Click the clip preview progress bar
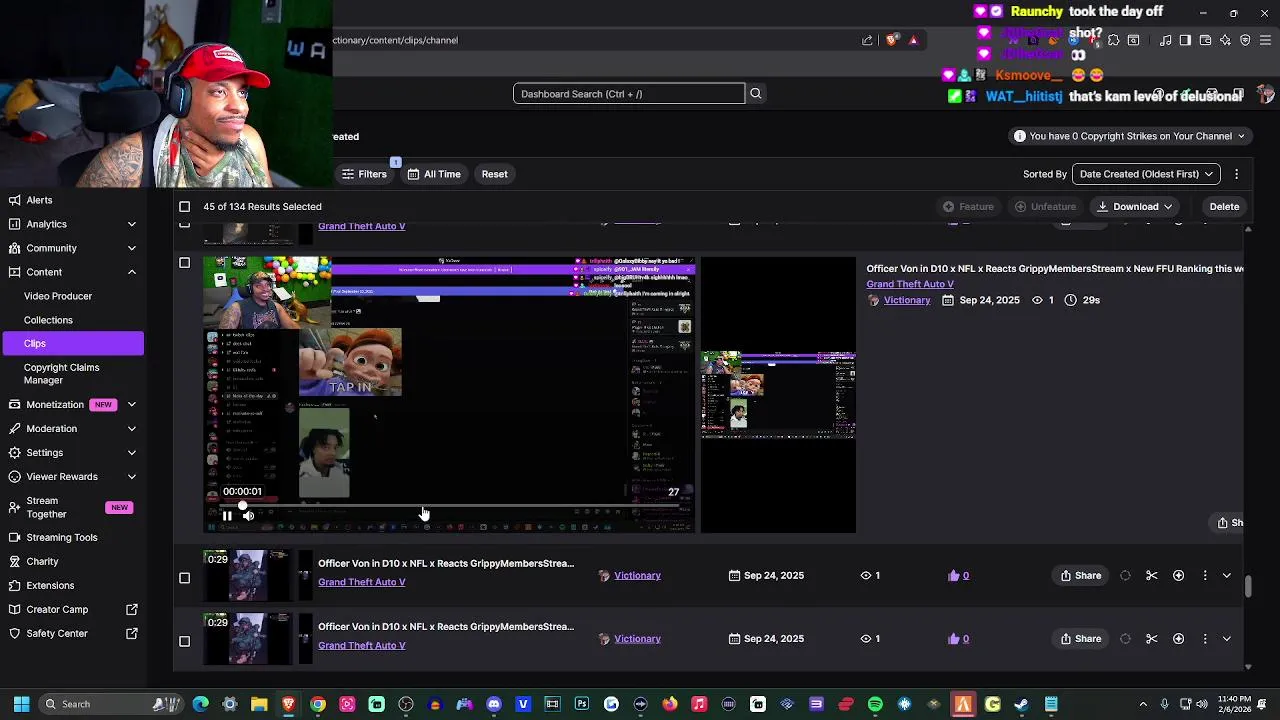The width and height of the screenshot is (1280, 720). (448, 506)
